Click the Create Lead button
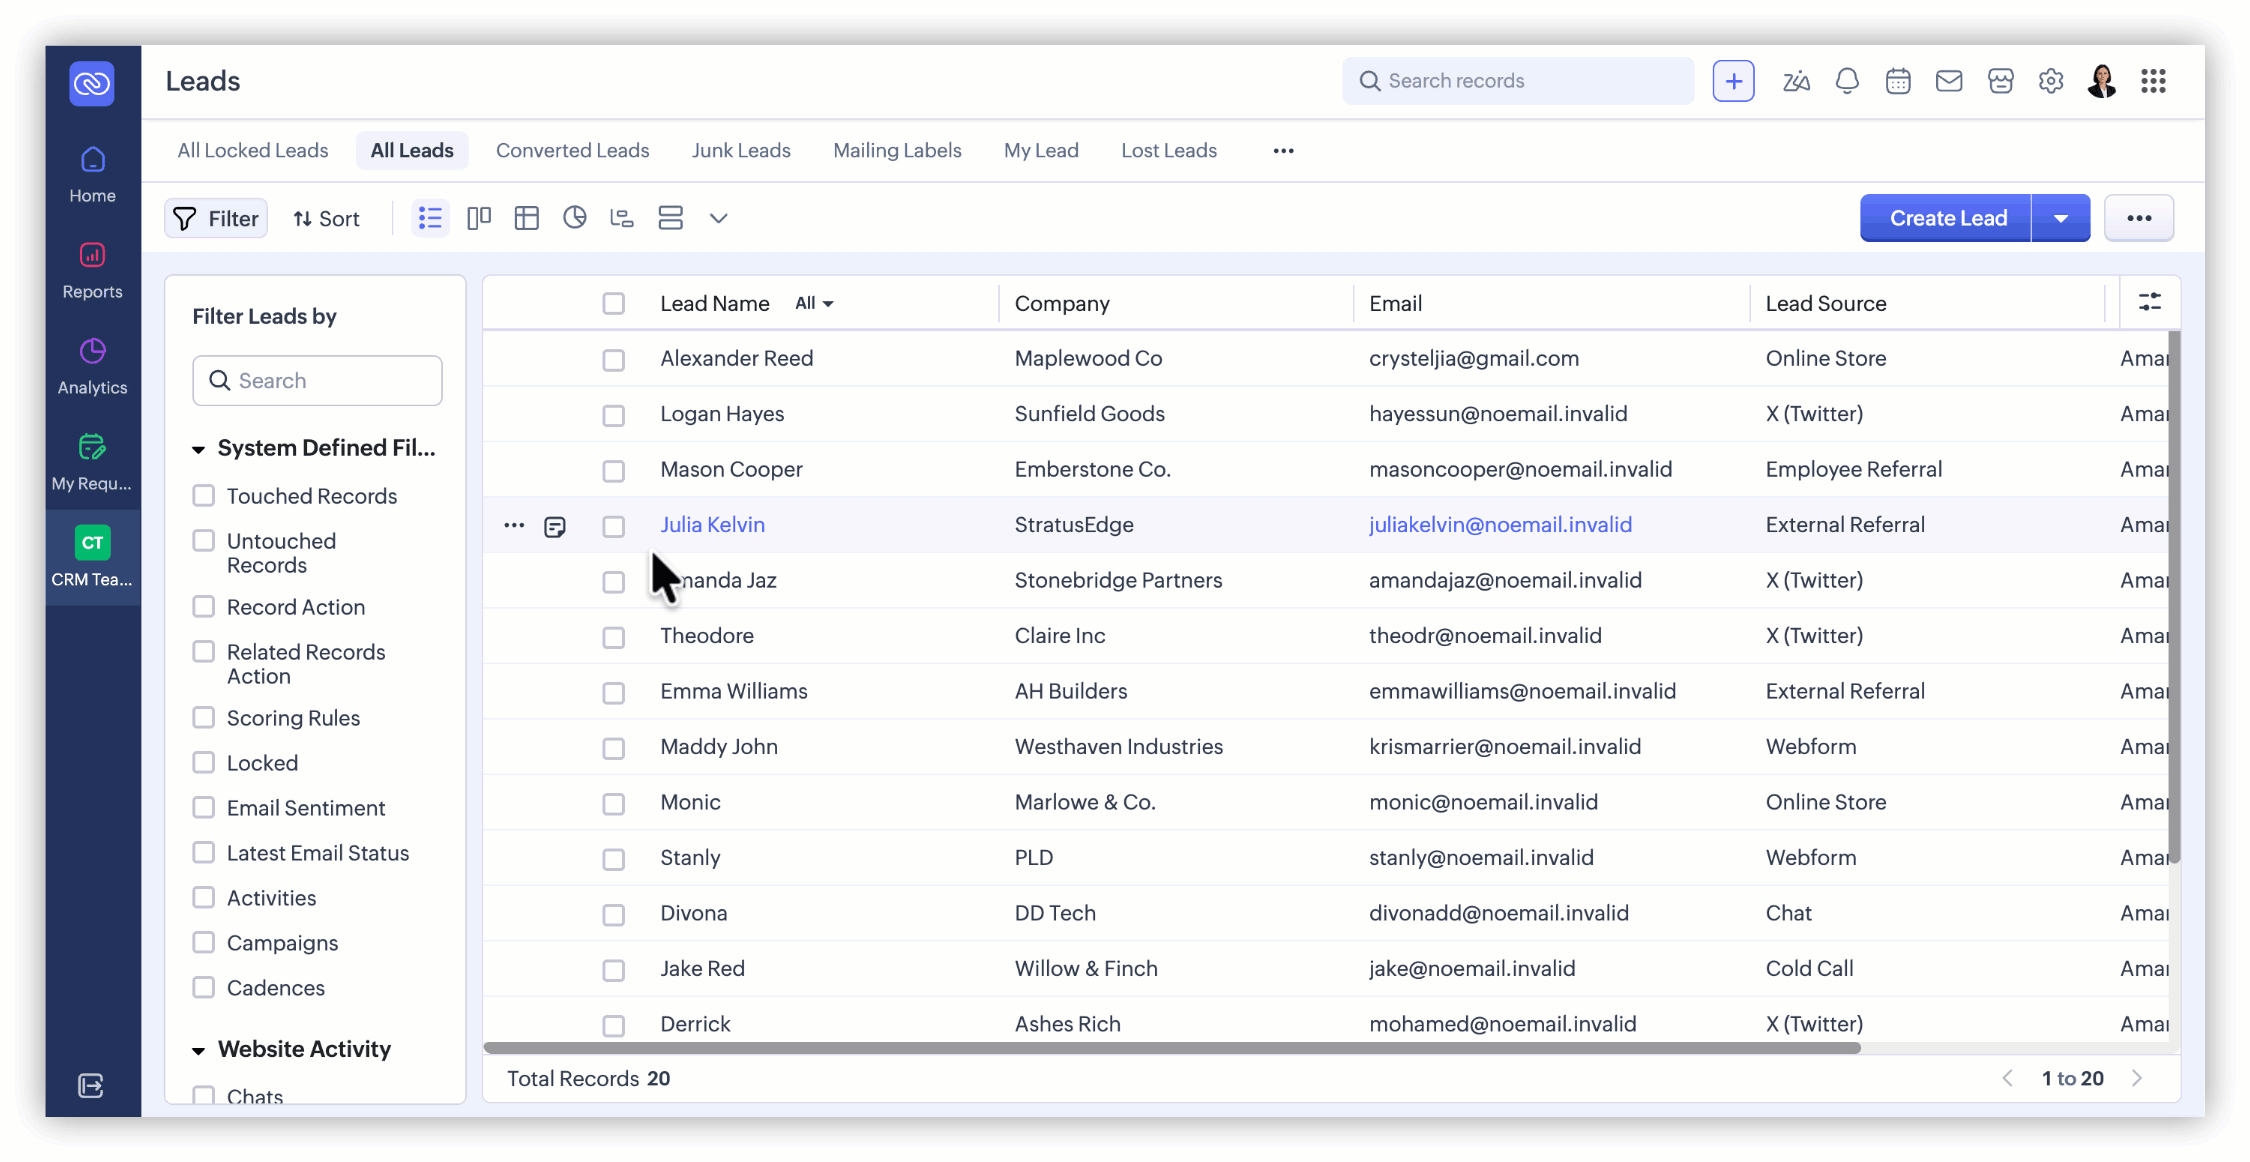2250x1162 pixels. (1947, 218)
